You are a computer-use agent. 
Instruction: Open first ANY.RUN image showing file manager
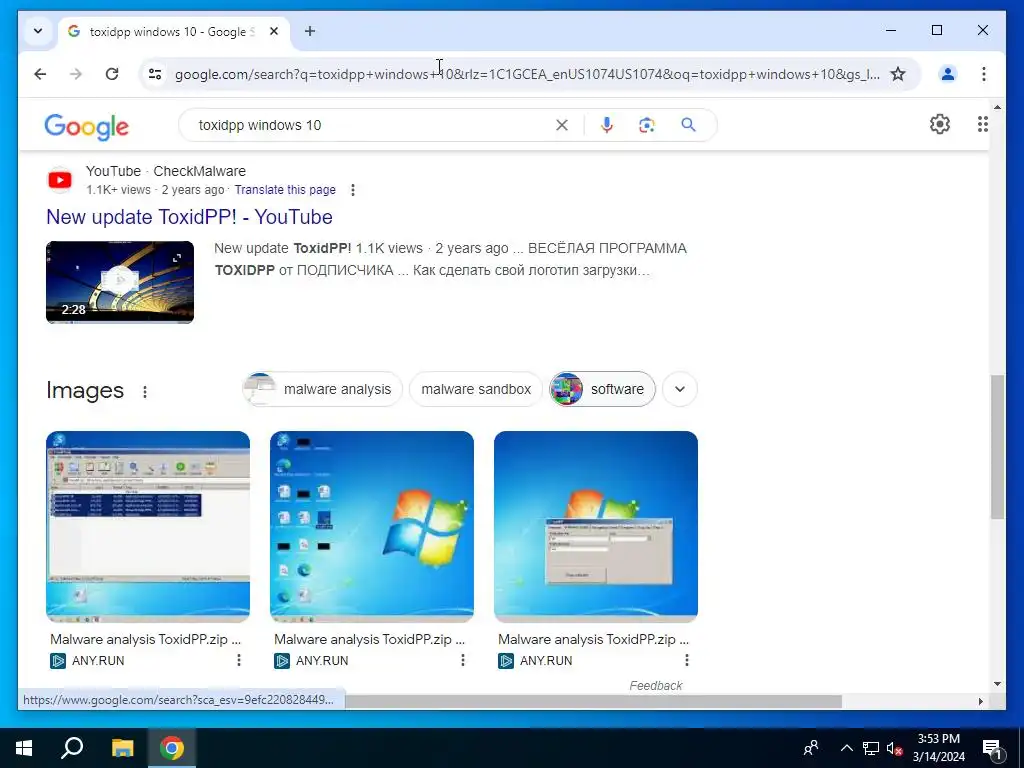coord(148,526)
